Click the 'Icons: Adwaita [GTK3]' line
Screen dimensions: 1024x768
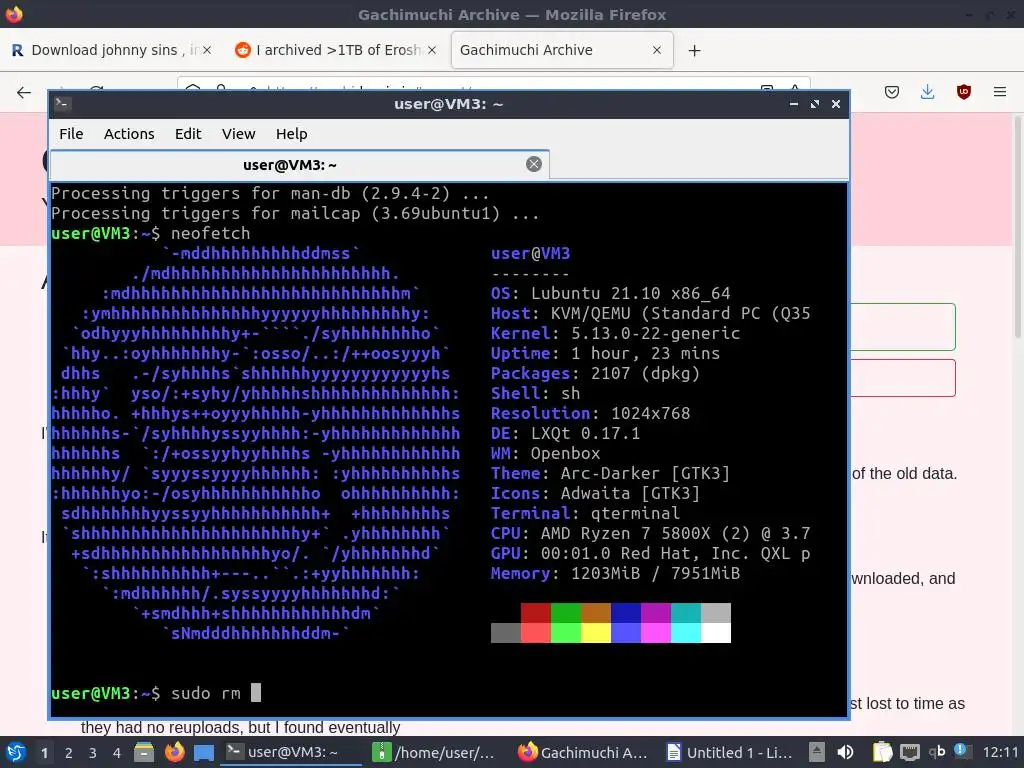click(596, 494)
